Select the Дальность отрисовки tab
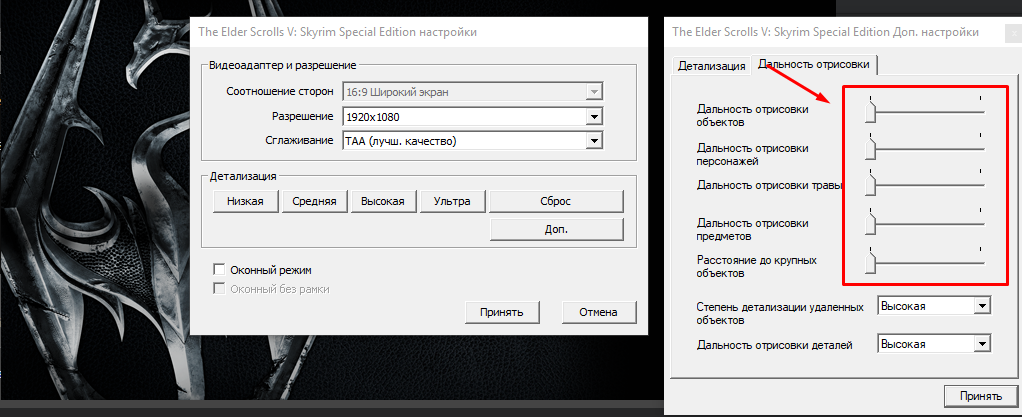Image resolution: width=1022 pixels, height=417 pixels. (815, 65)
